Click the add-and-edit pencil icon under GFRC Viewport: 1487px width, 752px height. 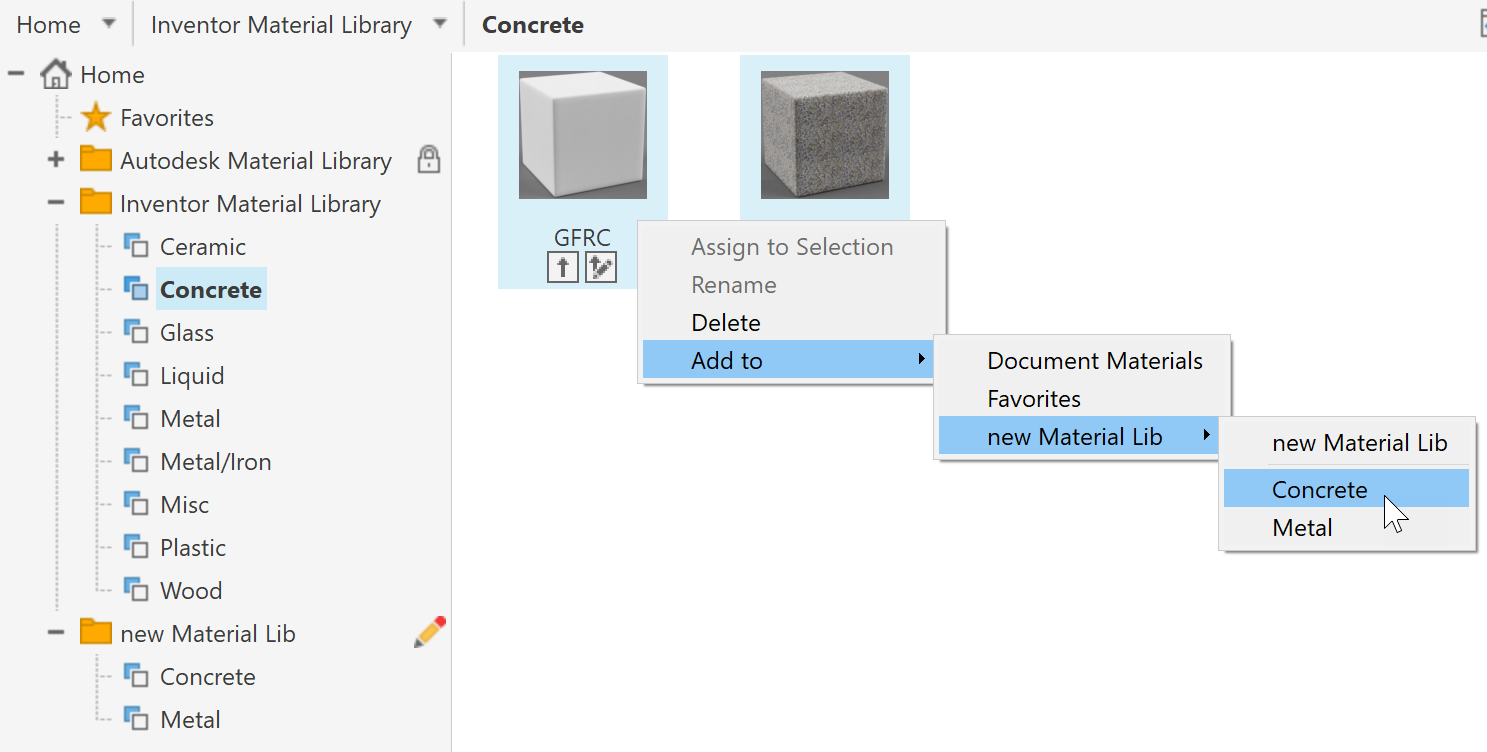600,267
